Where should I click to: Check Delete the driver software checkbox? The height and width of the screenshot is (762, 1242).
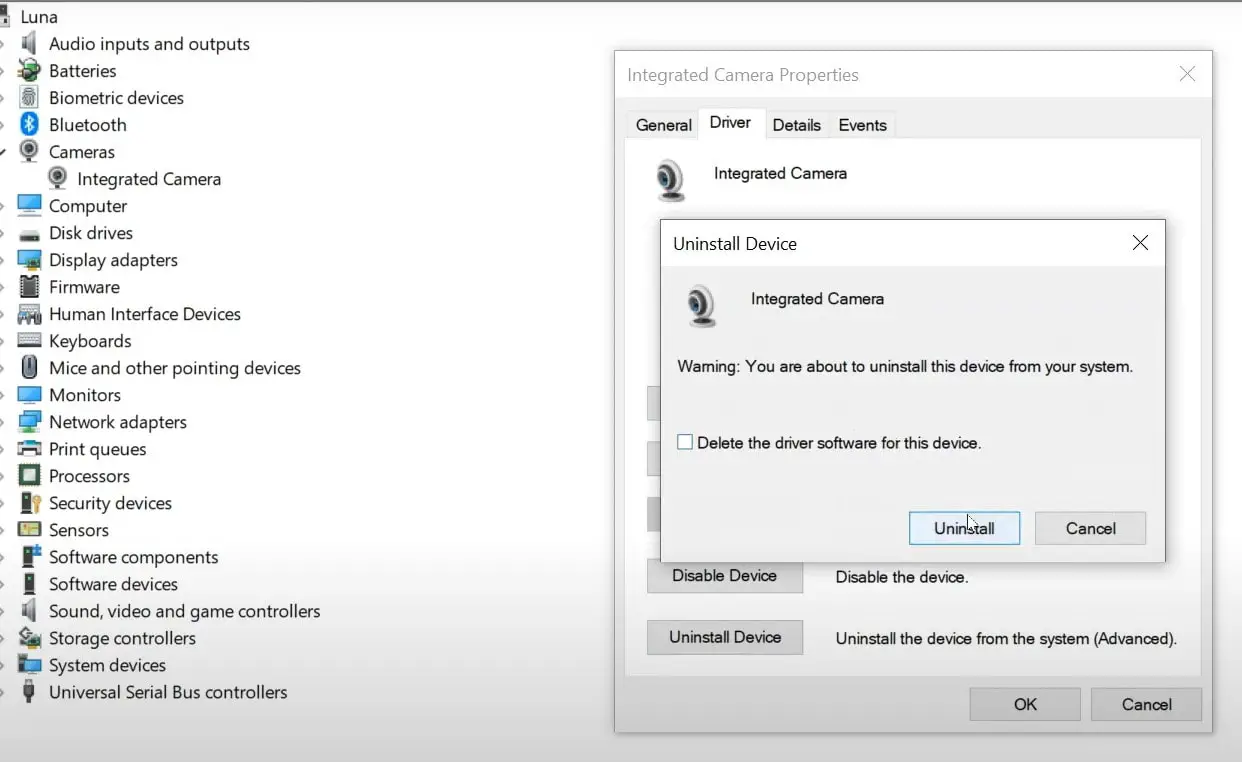[685, 442]
